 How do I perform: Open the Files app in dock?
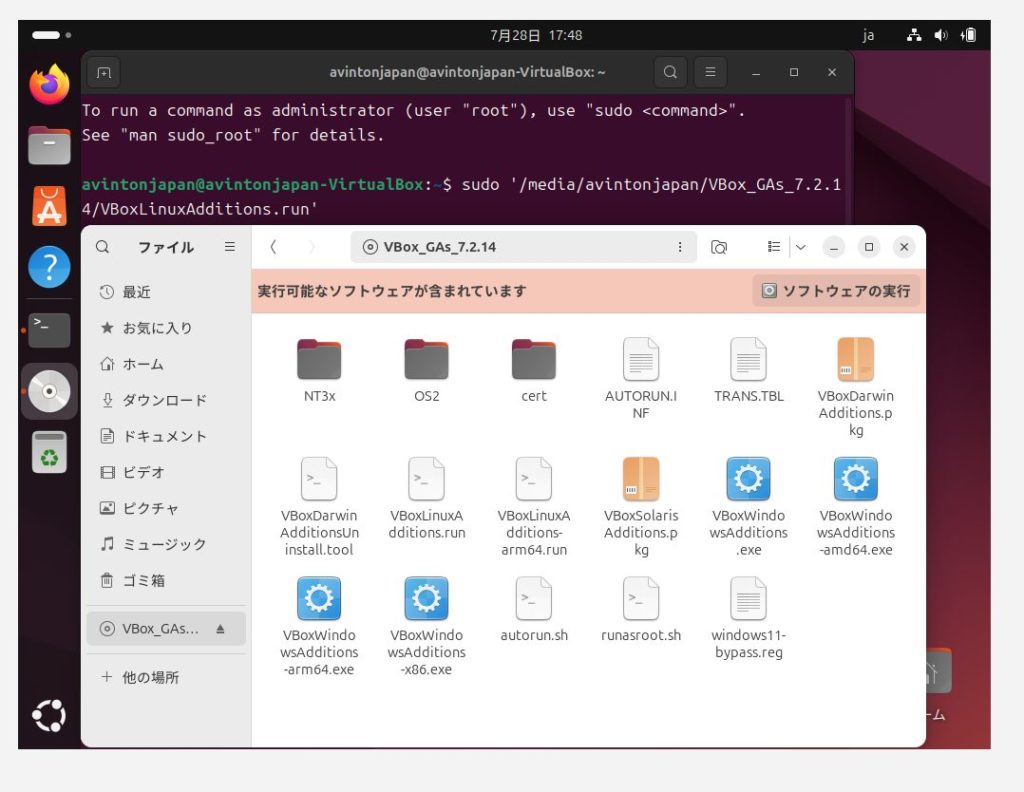pos(49,145)
